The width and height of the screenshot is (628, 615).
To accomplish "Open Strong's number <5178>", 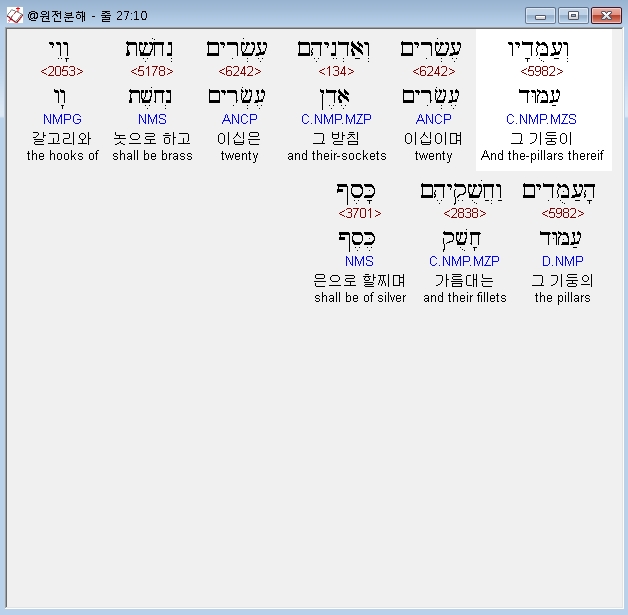I will 152,71.
